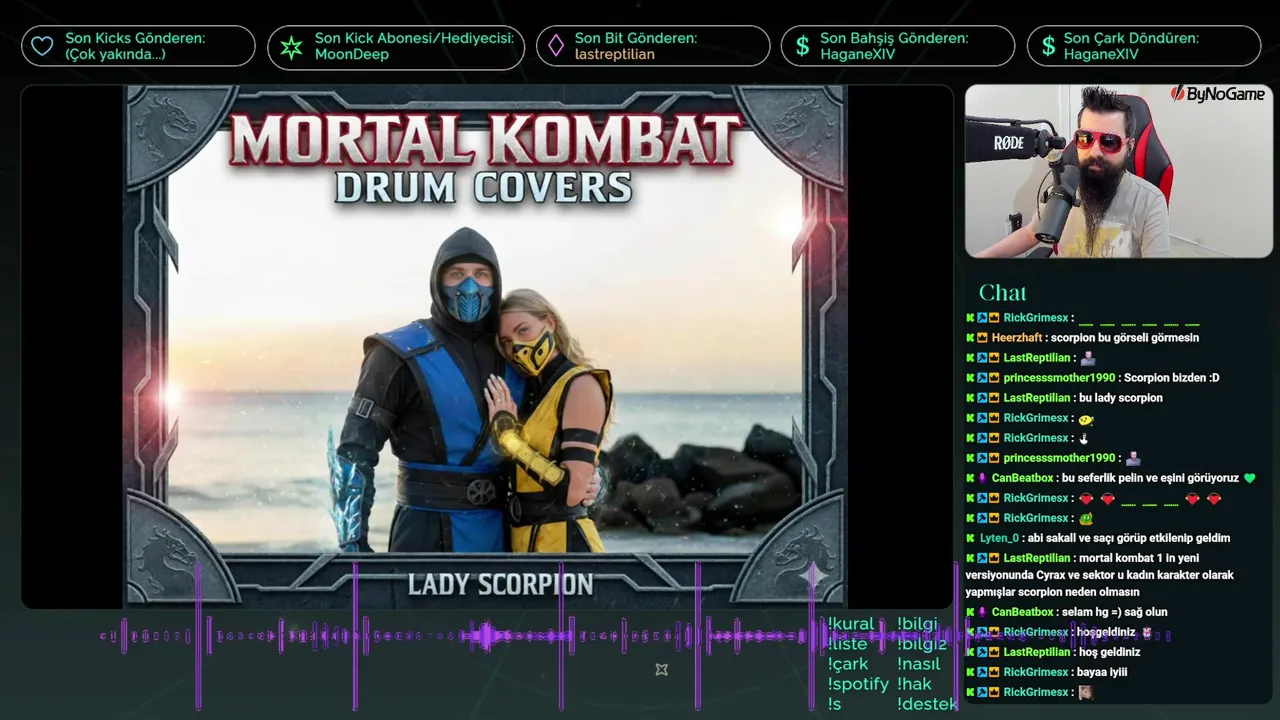Click the !liste command text
Viewport: 1280px width, 720px height.
(x=847, y=644)
